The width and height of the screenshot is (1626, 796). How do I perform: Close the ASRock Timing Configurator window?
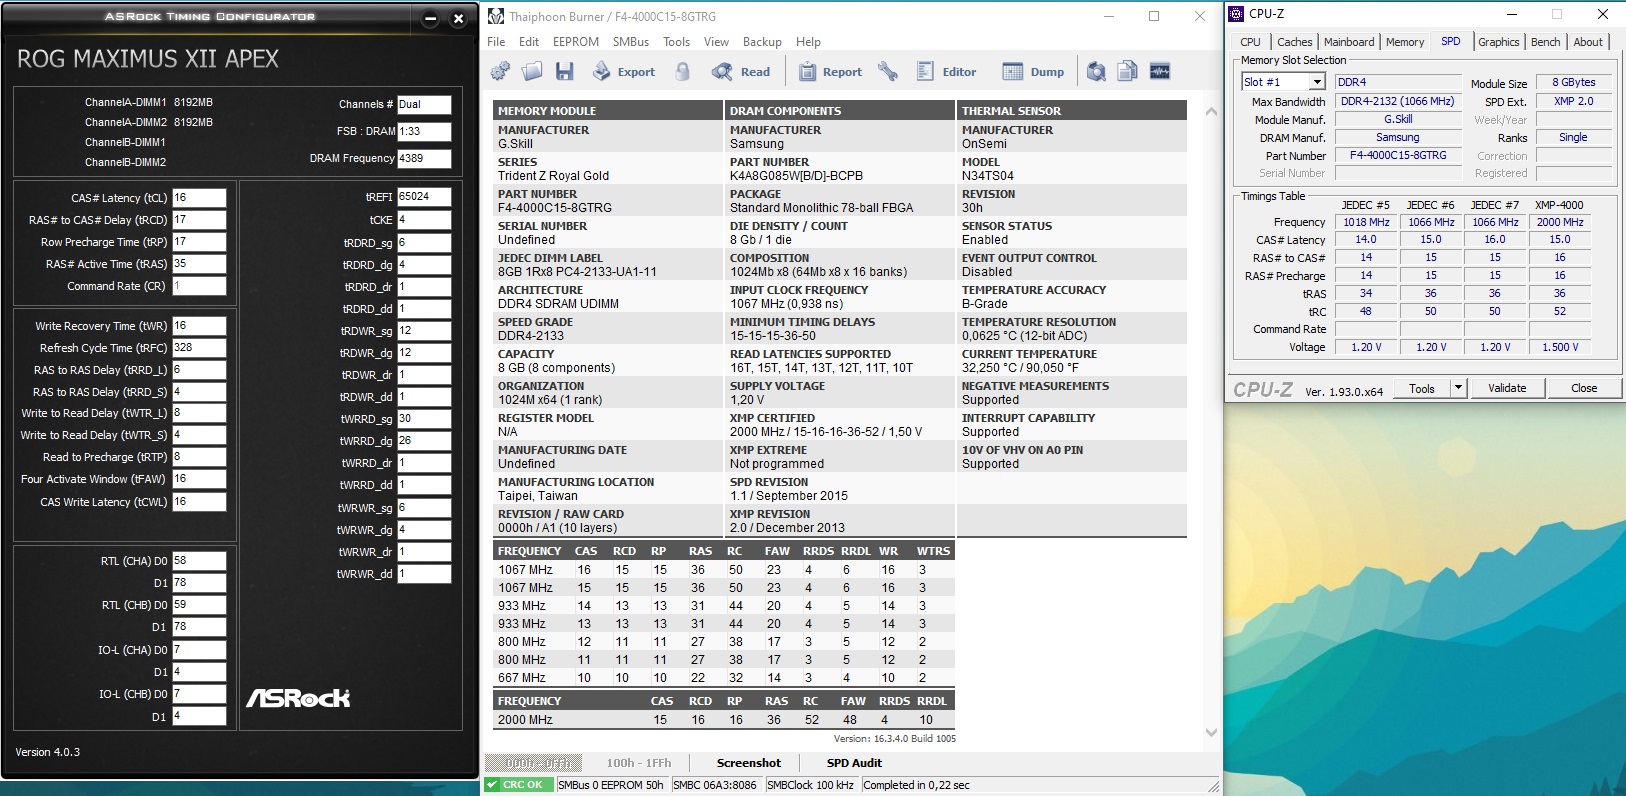coord(458,19)
